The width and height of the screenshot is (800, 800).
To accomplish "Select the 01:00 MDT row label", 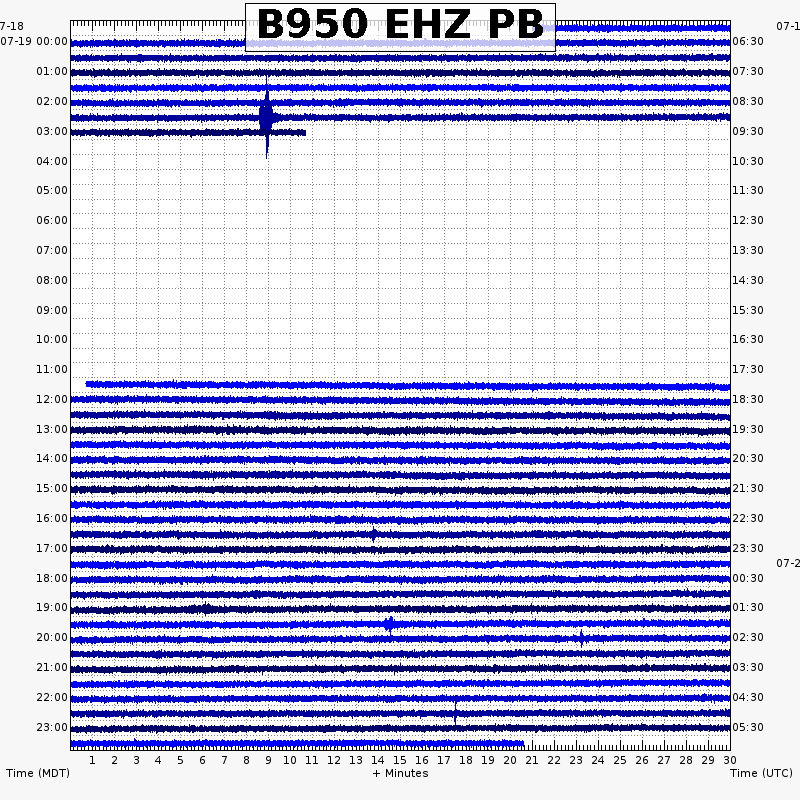I will click(52, 71).
